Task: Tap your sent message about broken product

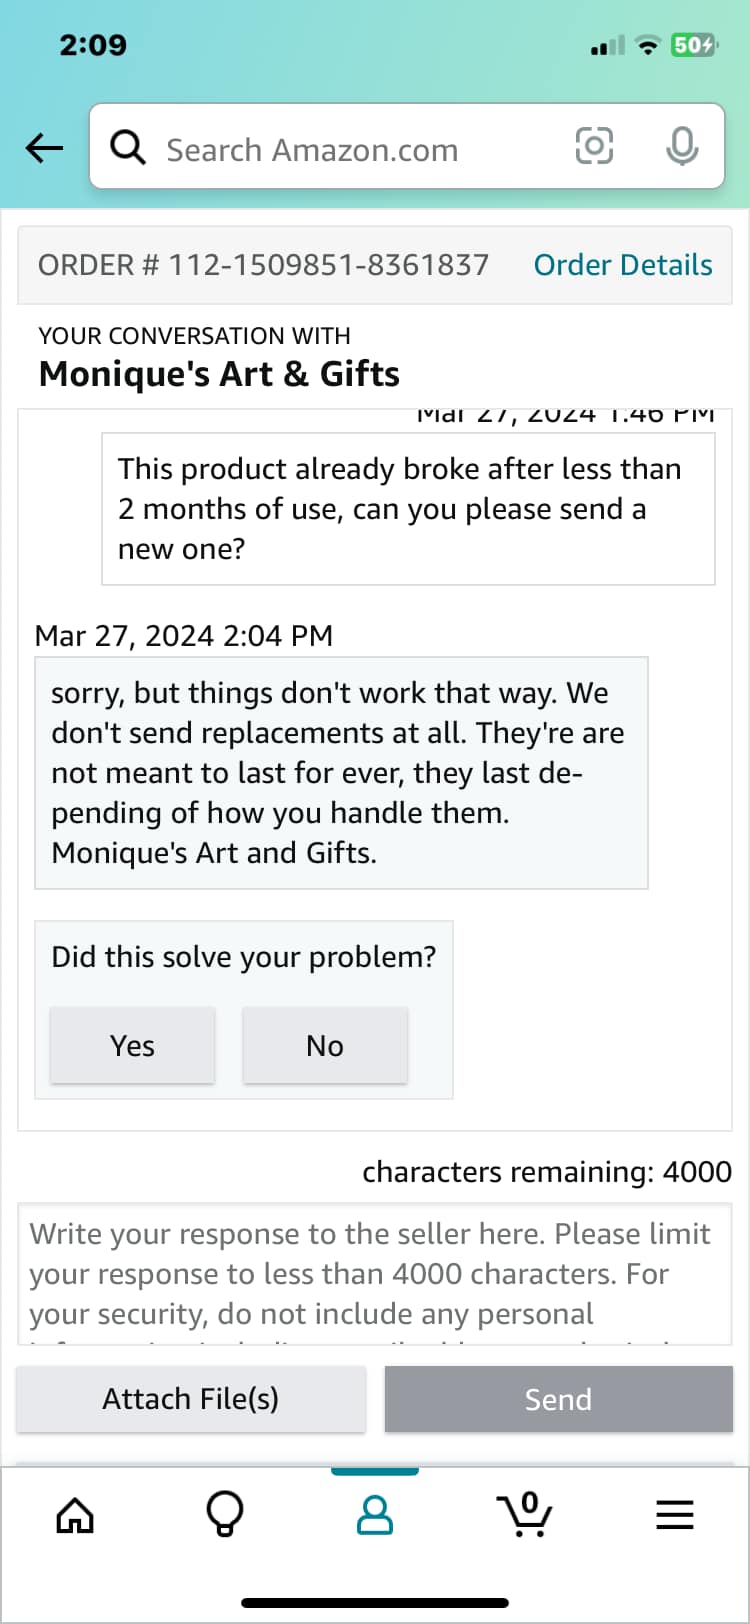Action: click(409, 509)
